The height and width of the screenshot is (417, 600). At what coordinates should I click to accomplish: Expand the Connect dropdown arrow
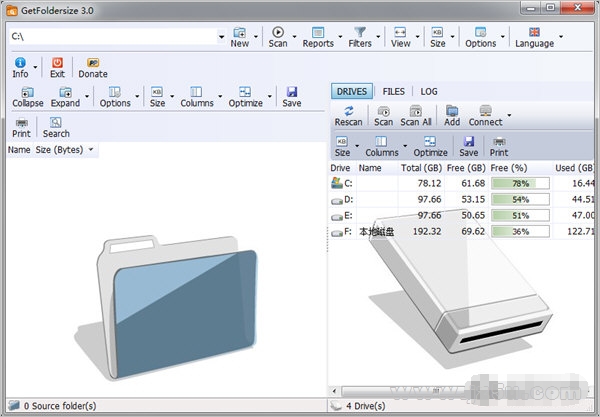pyautogui.click(x=509, y=115)
